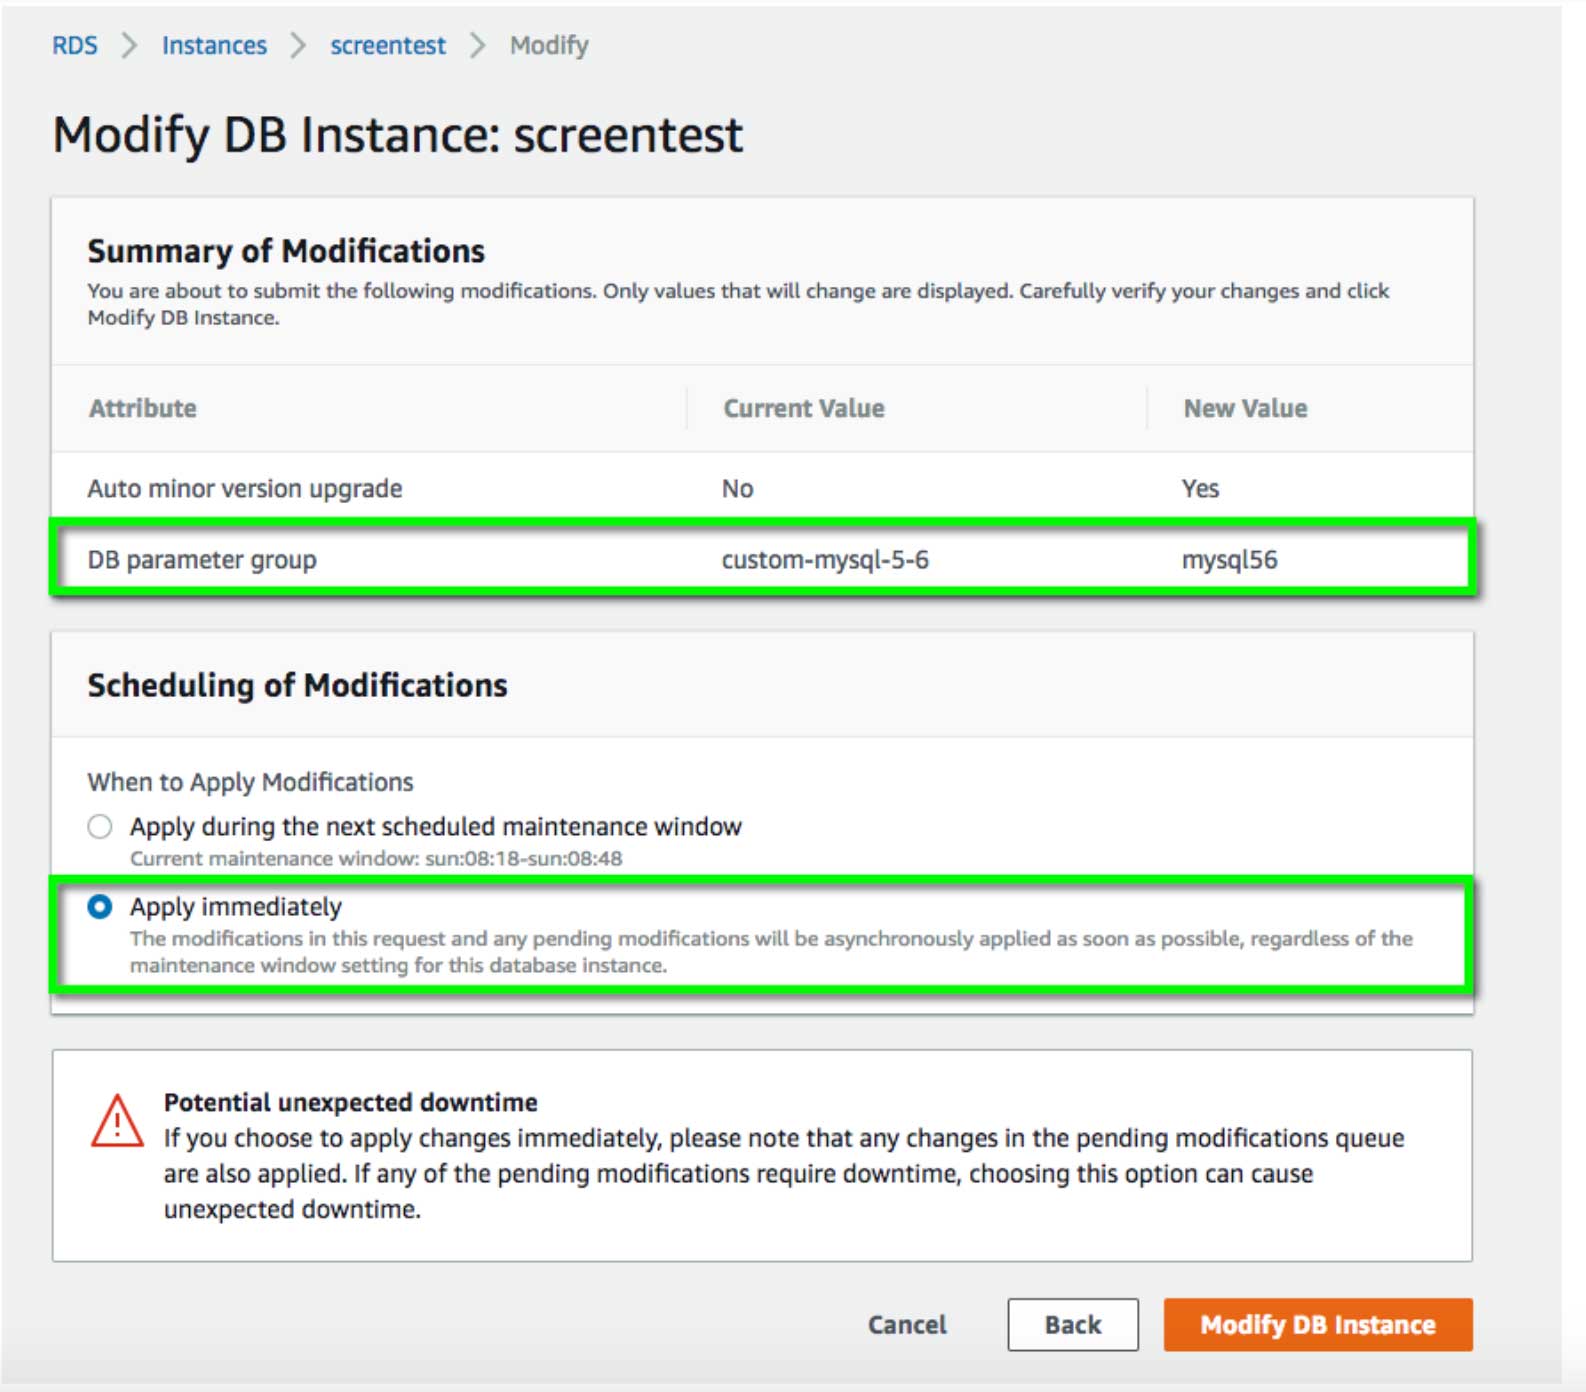Click the red warning triangle icon

117,1121
